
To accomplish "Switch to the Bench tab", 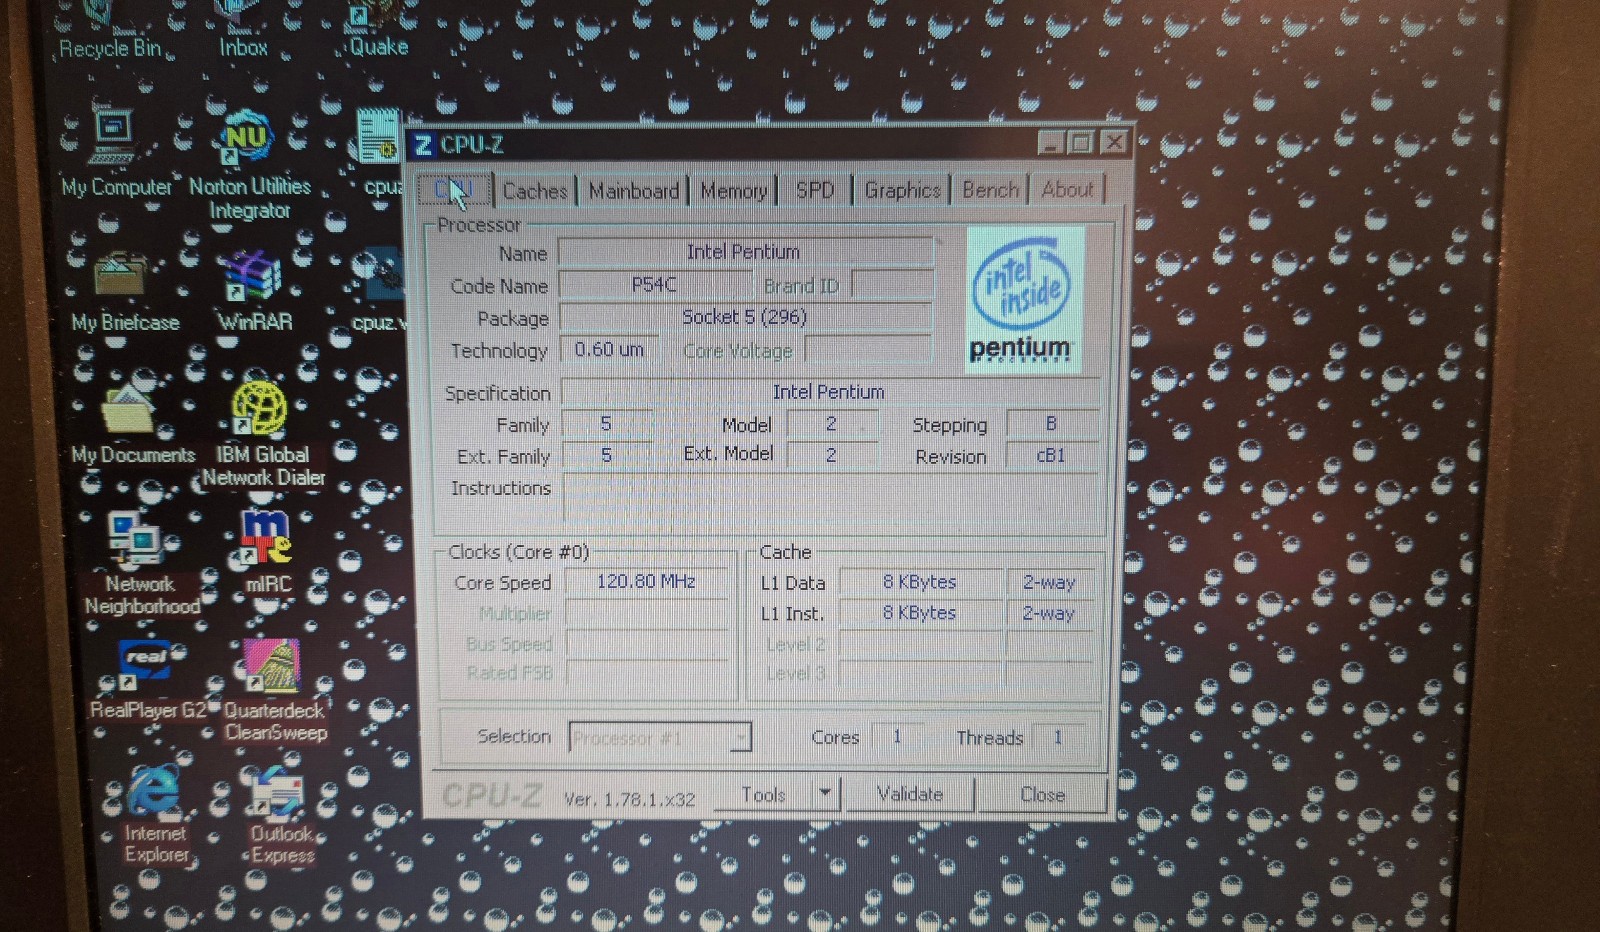I will [x=990, y=190].
